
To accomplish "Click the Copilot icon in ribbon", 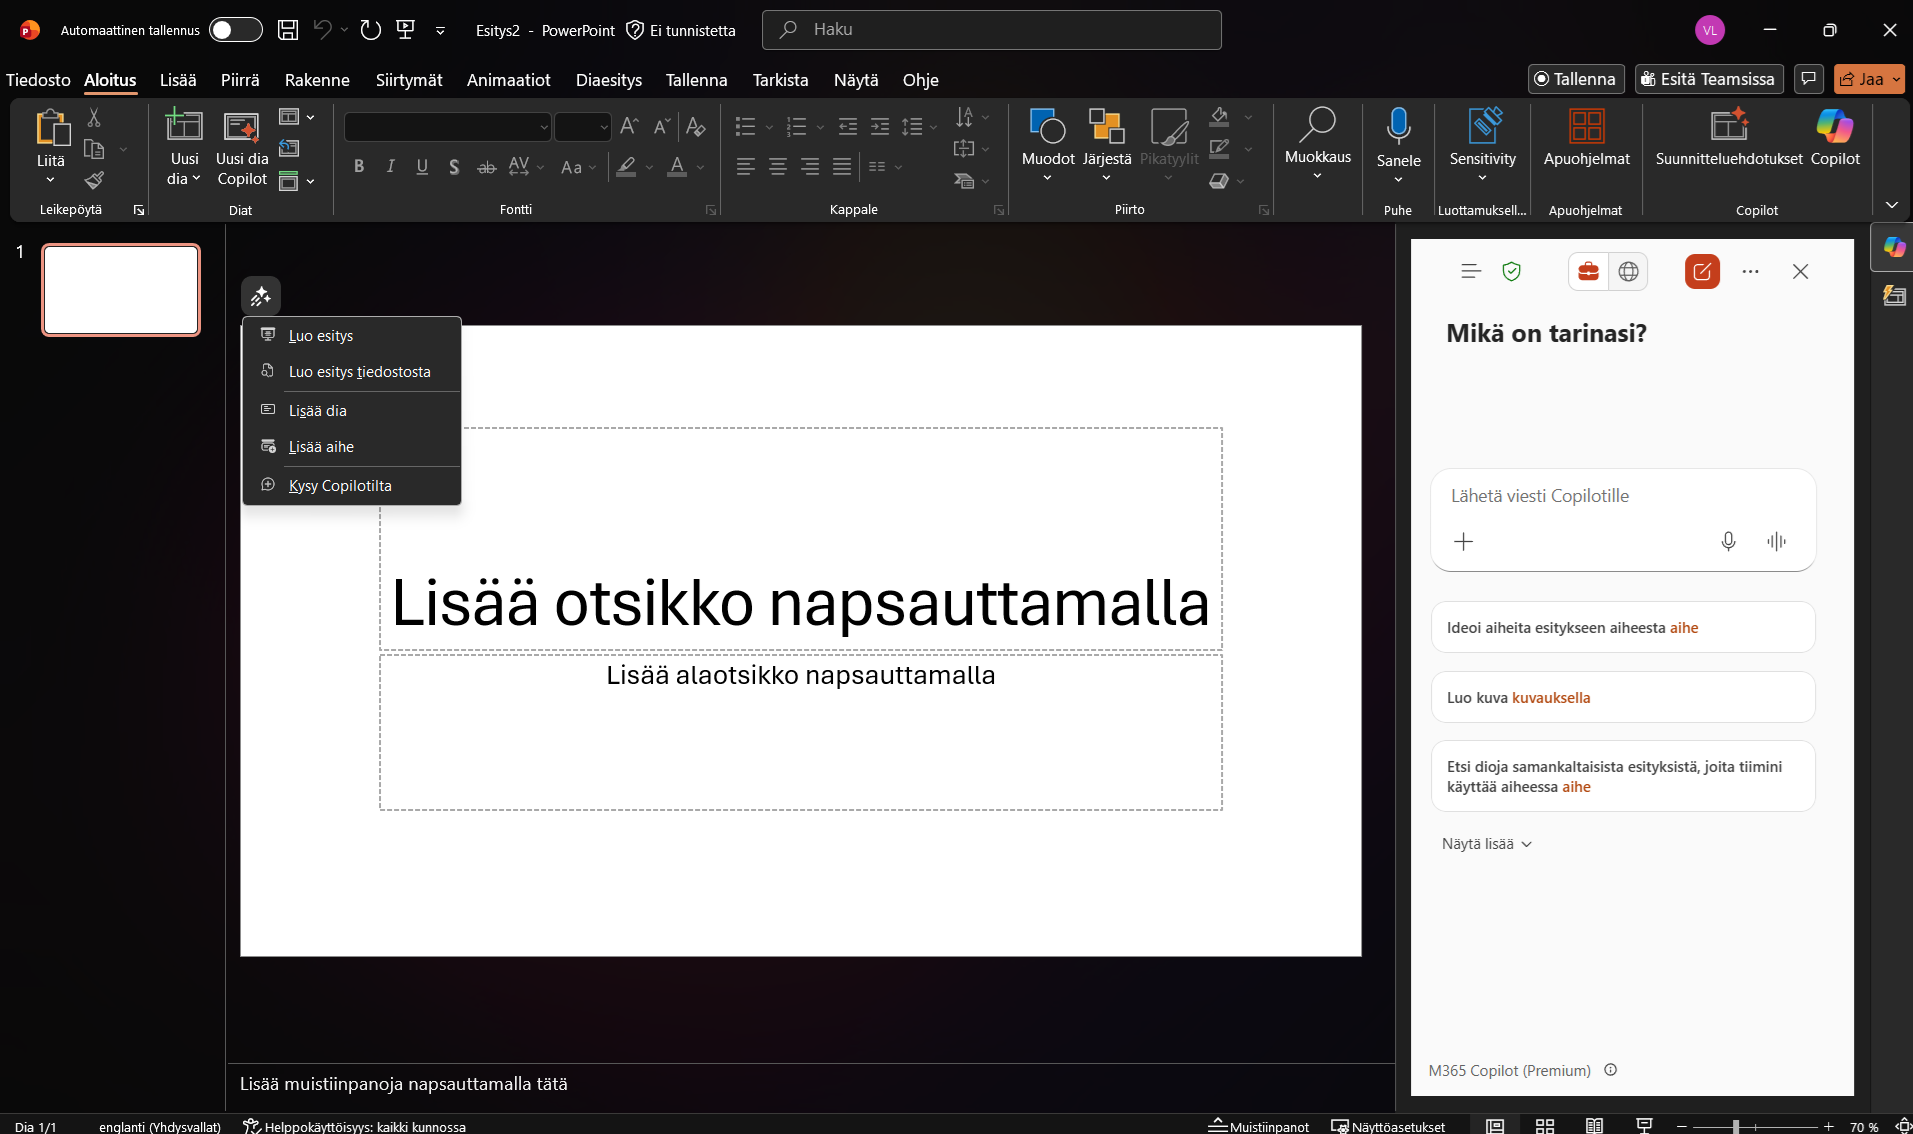I will coord(1834,127).
